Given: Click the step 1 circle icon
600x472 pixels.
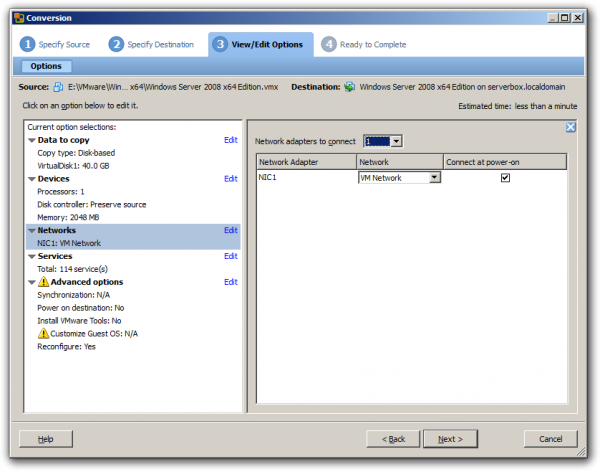Looking at the screenshot, I should [x=28, y=44].
